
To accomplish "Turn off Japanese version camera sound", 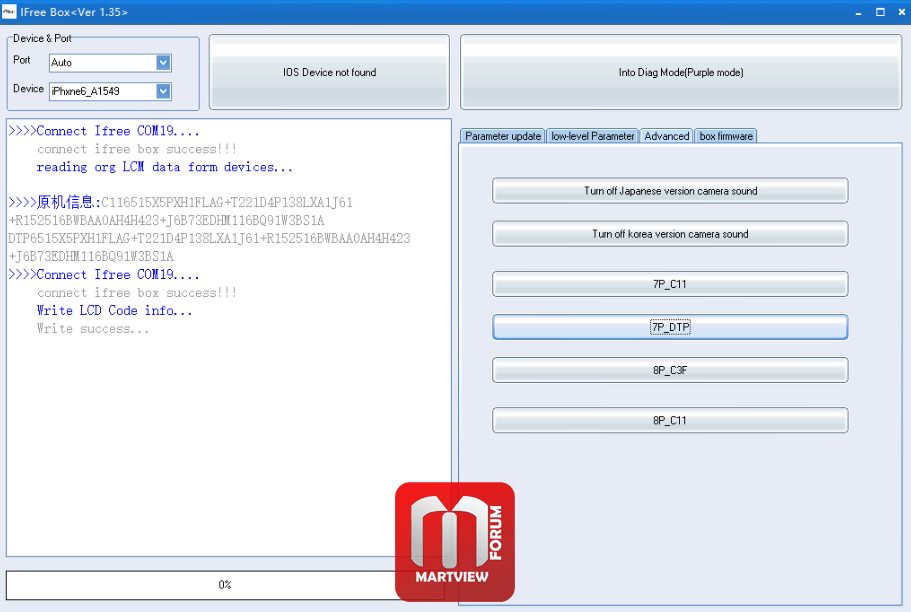I will pos(670,191).
